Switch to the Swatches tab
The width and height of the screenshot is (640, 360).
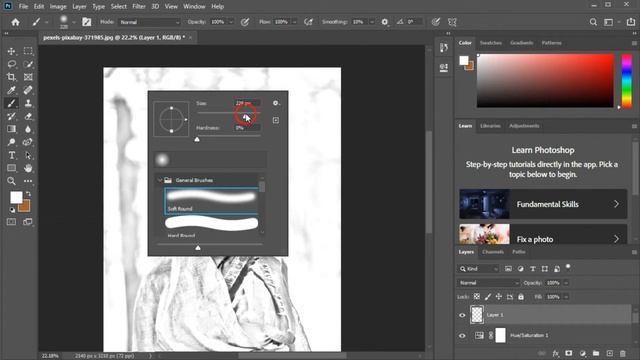(x=491, y=43)
